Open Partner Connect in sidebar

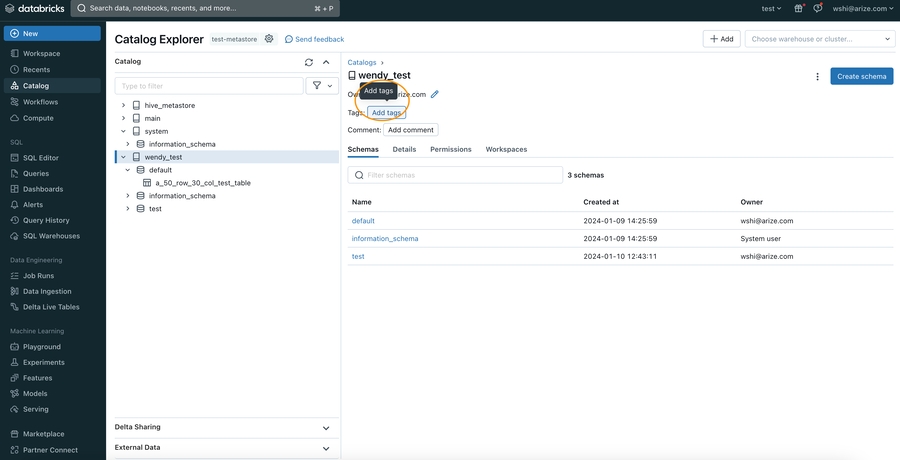click(50, 450)
